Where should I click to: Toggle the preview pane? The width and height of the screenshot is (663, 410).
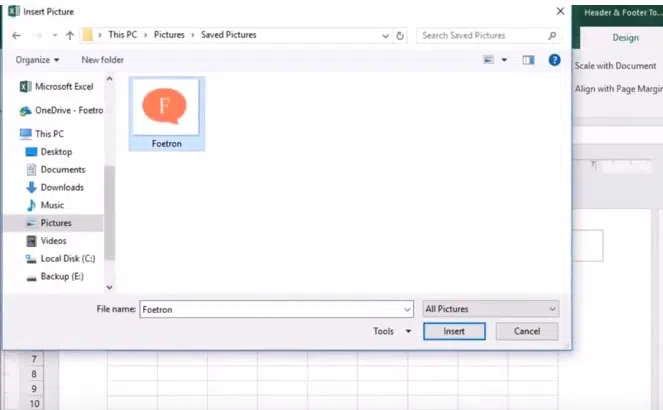(x=528, y=60)
